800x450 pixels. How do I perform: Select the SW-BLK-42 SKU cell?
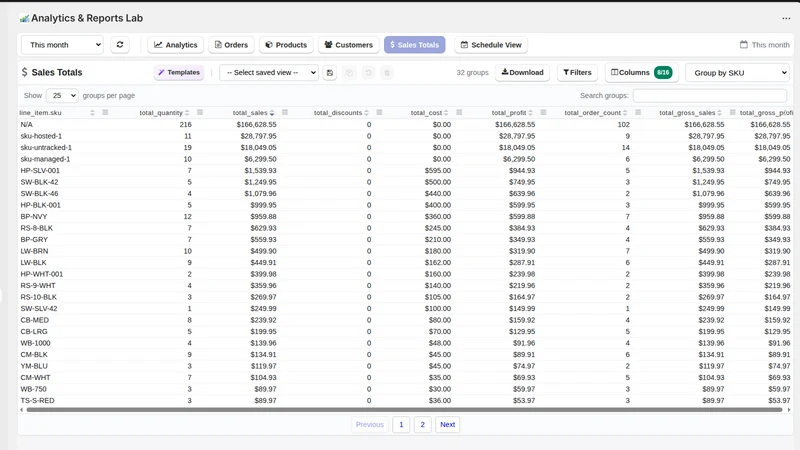39,182
